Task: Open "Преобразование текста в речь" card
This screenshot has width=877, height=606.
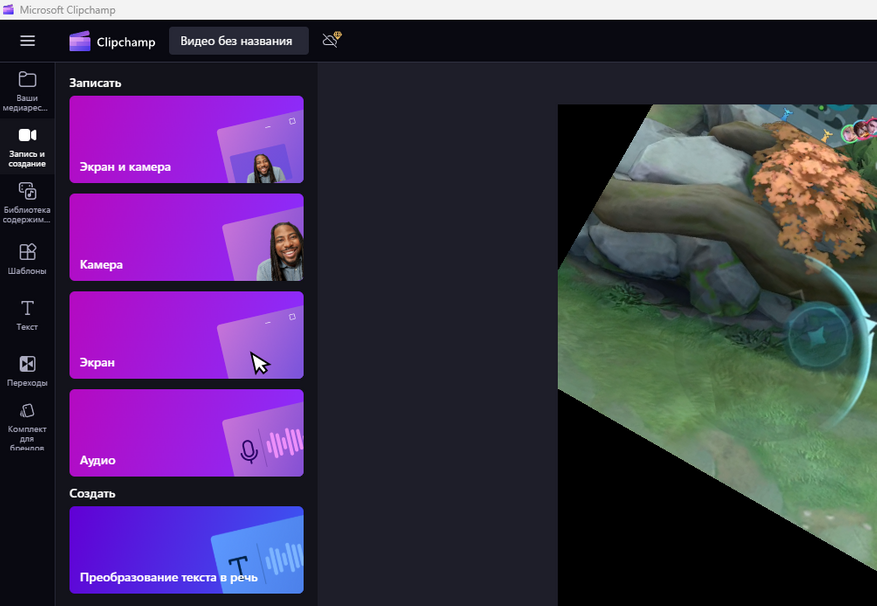Action: coord(186,550)
